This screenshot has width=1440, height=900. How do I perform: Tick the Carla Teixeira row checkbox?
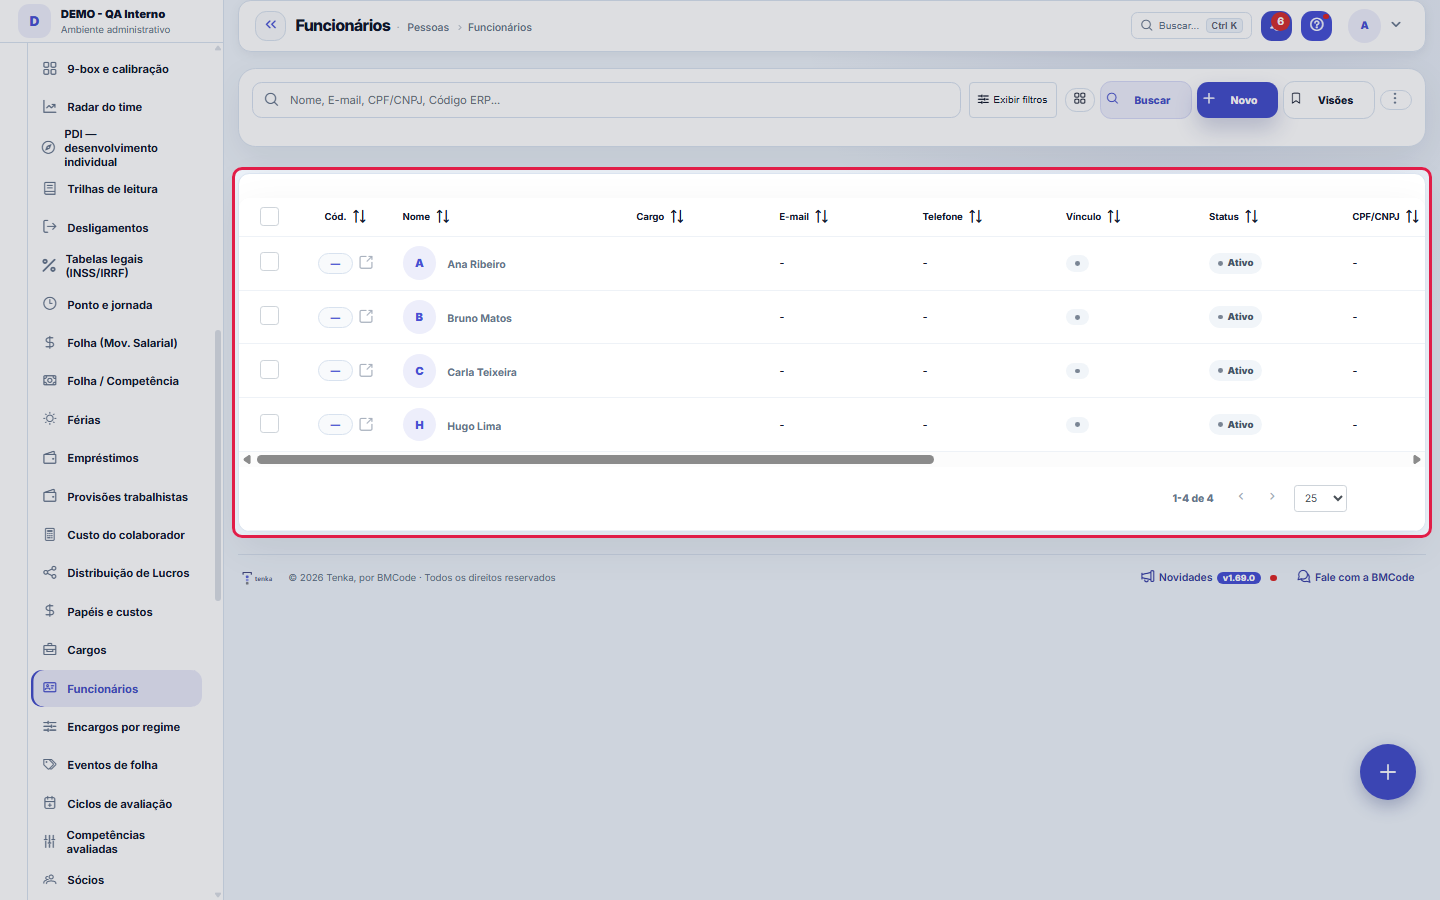(x=269, y=370)
